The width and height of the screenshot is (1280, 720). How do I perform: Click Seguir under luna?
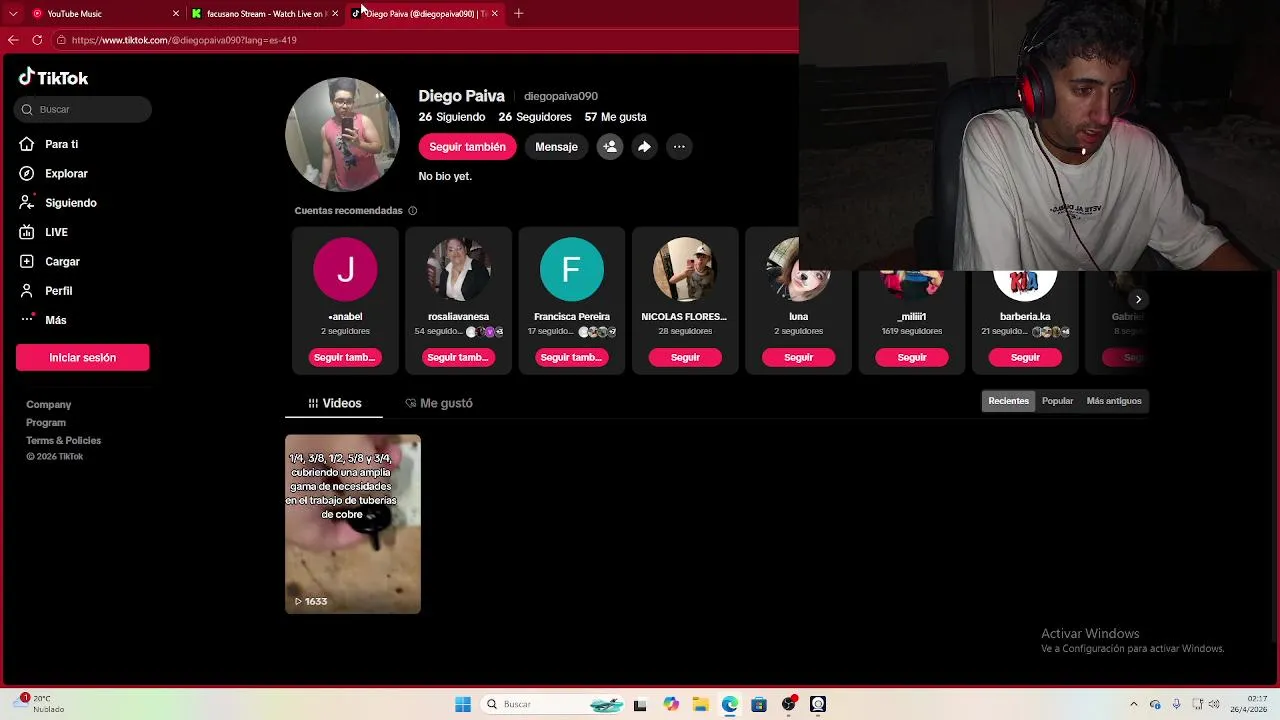point(798,357)
